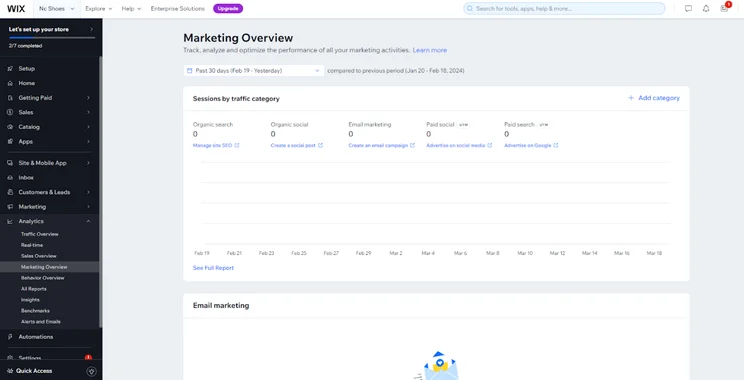Click Enterprise Solutions link
Image resolution: width=744 pixels, height=380 pixels.
pyautogui.click(x=177, y=9)
